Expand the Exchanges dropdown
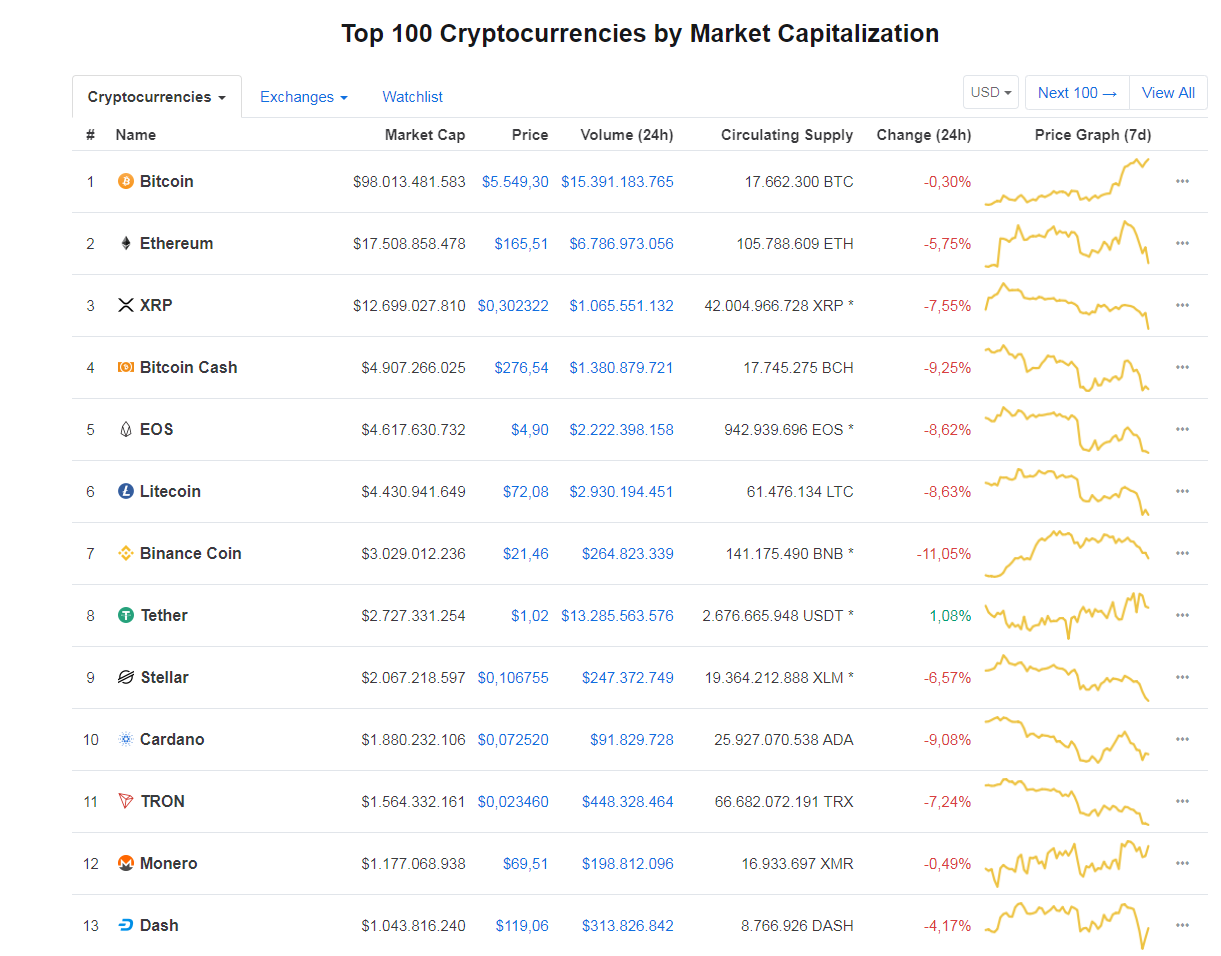This screenshot has width=1221, height=956. pos(303,96)
